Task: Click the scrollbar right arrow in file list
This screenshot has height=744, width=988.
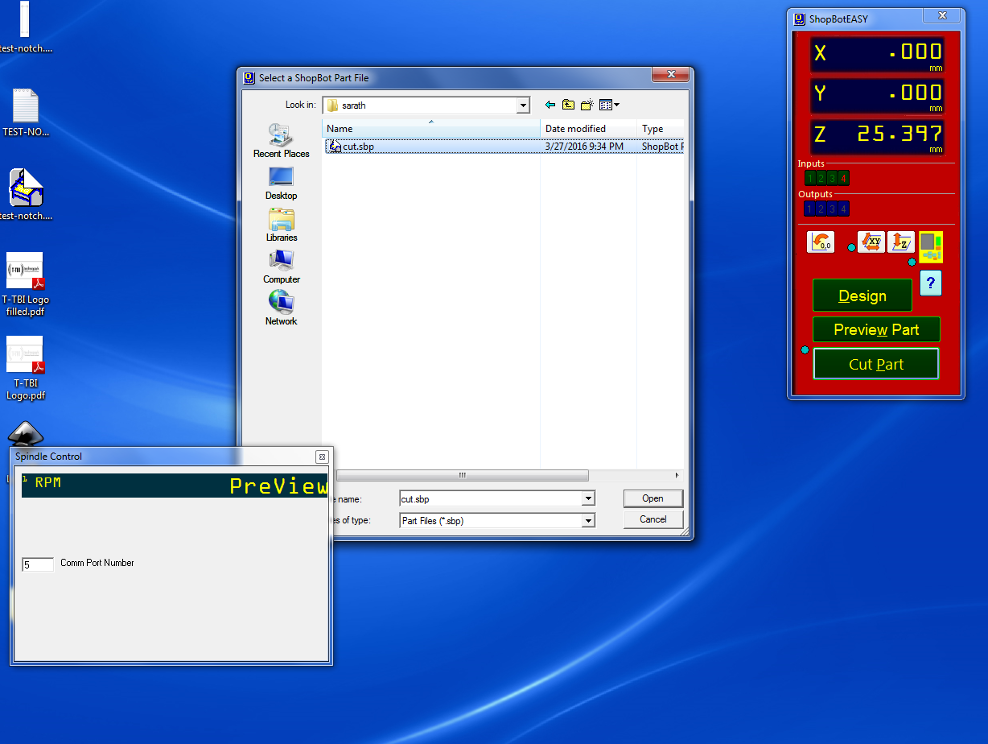Action: point(677,475)
